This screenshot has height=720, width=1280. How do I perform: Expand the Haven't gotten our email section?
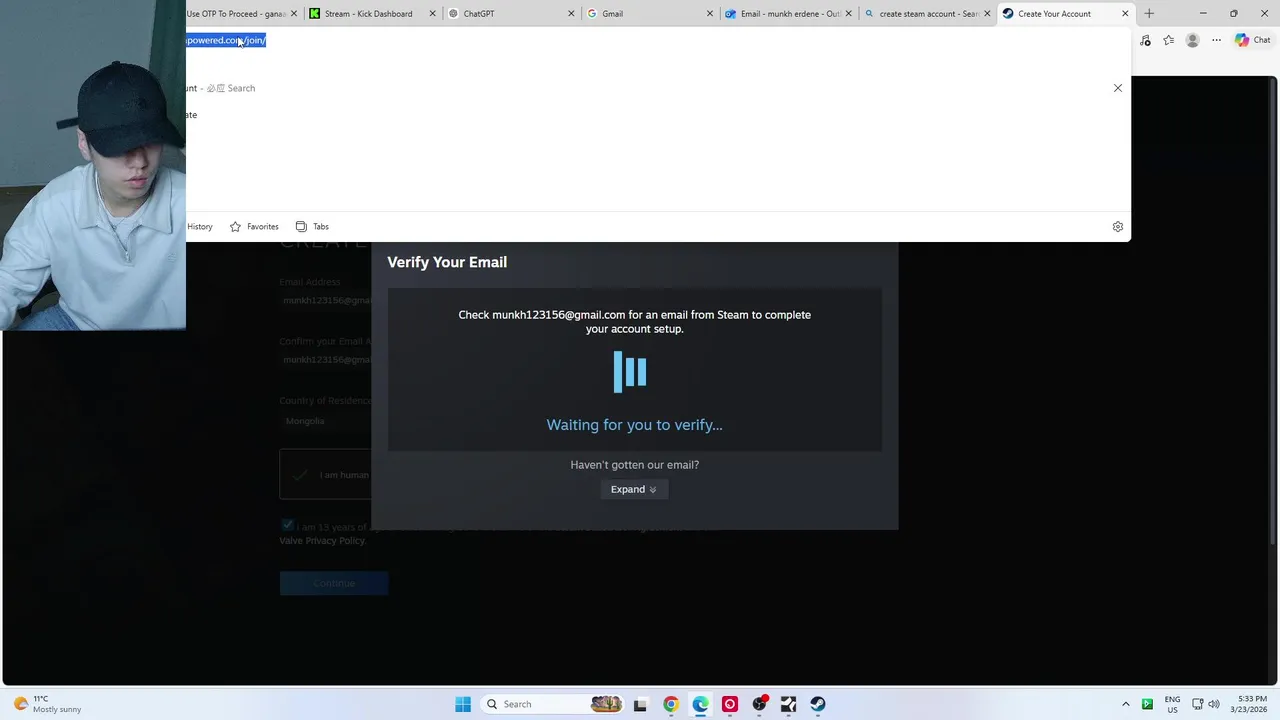(x=634, y=489)
